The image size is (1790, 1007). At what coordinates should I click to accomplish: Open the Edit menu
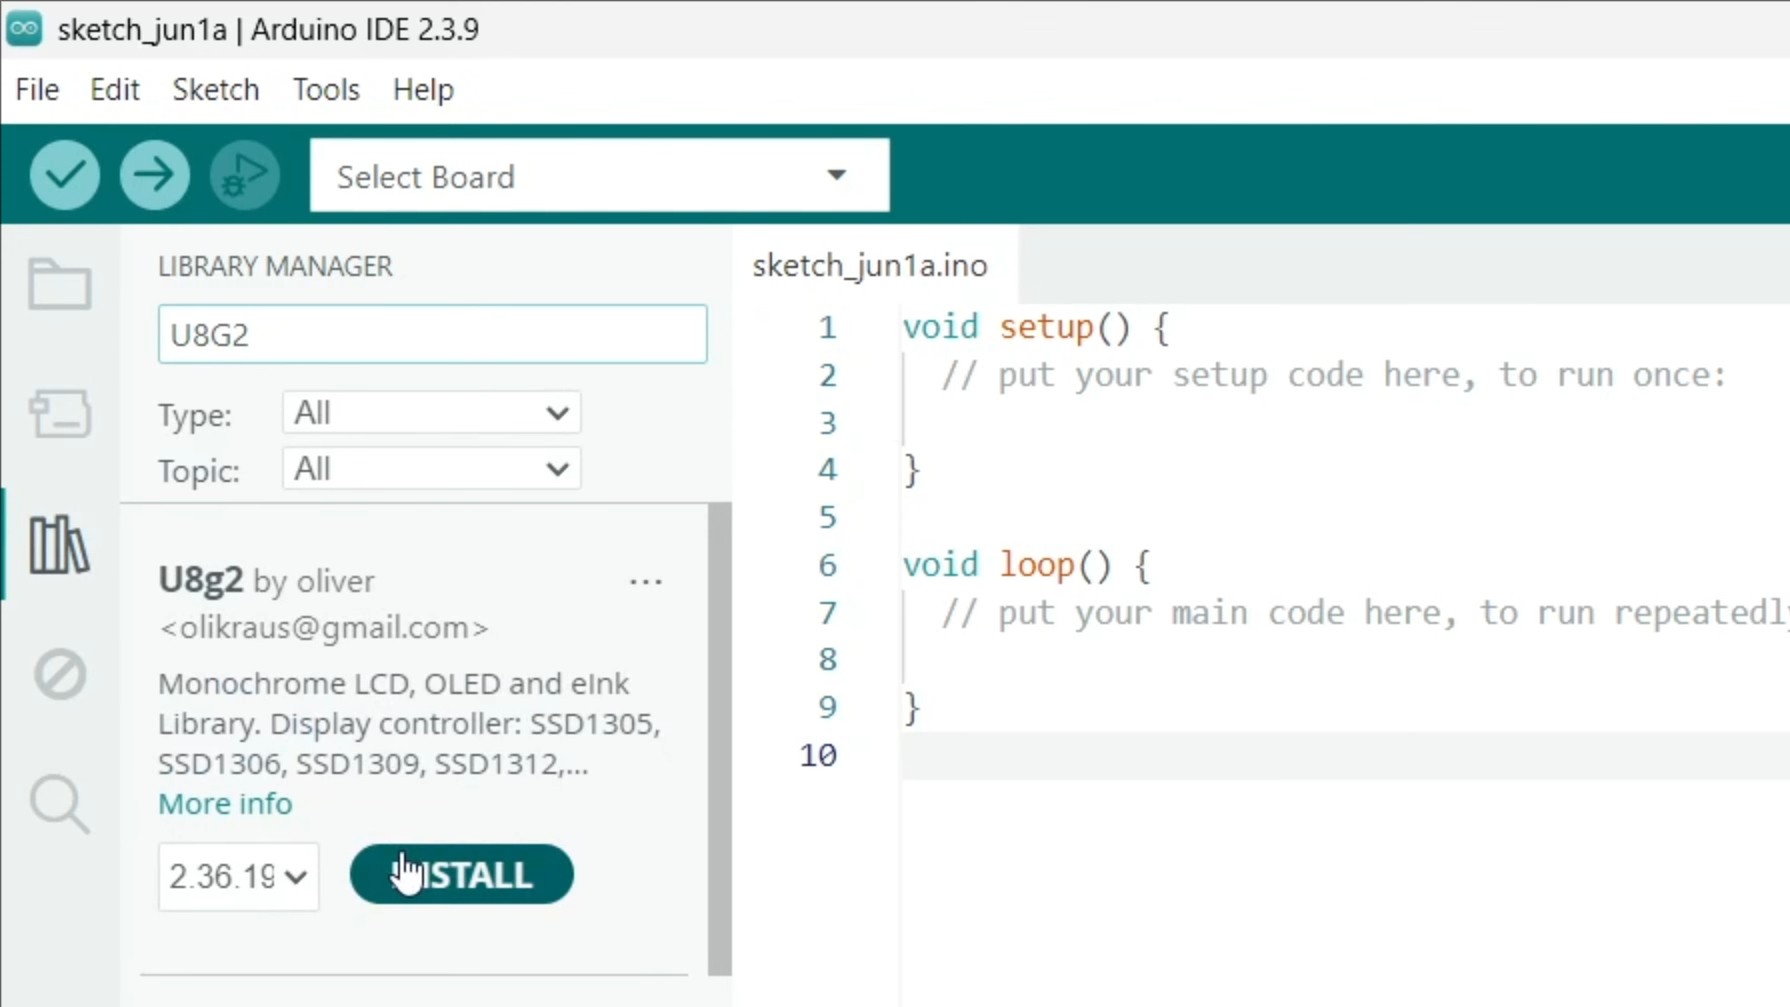point(115,90)
